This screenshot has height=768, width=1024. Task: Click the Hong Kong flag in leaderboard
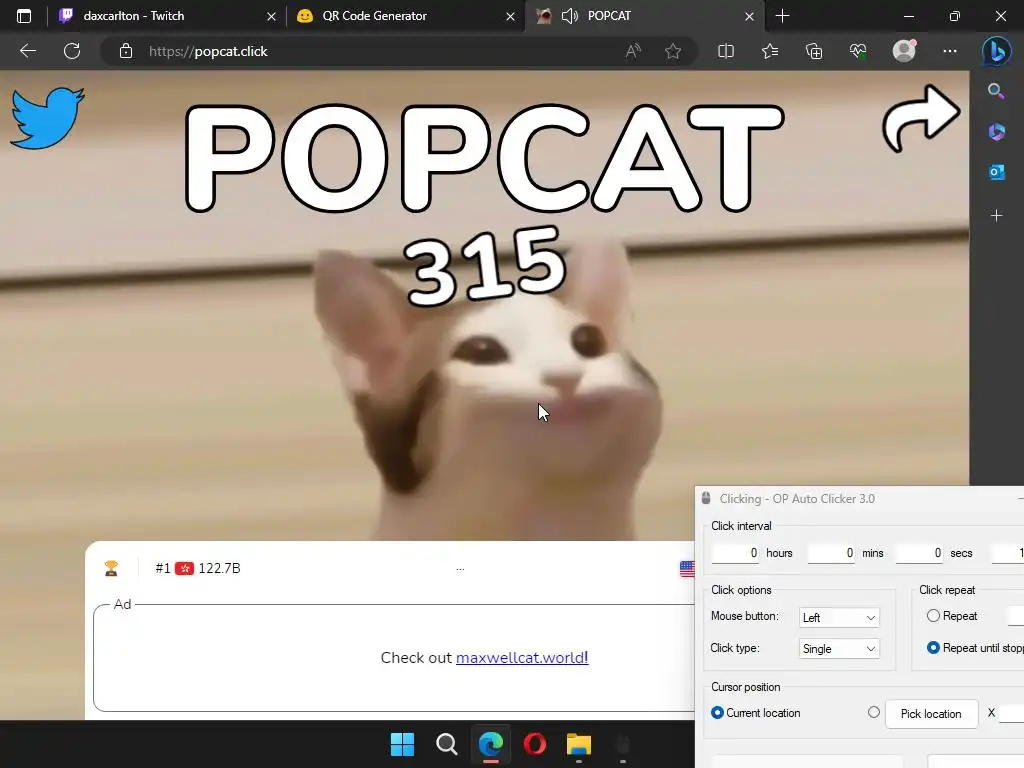(184, 568)
